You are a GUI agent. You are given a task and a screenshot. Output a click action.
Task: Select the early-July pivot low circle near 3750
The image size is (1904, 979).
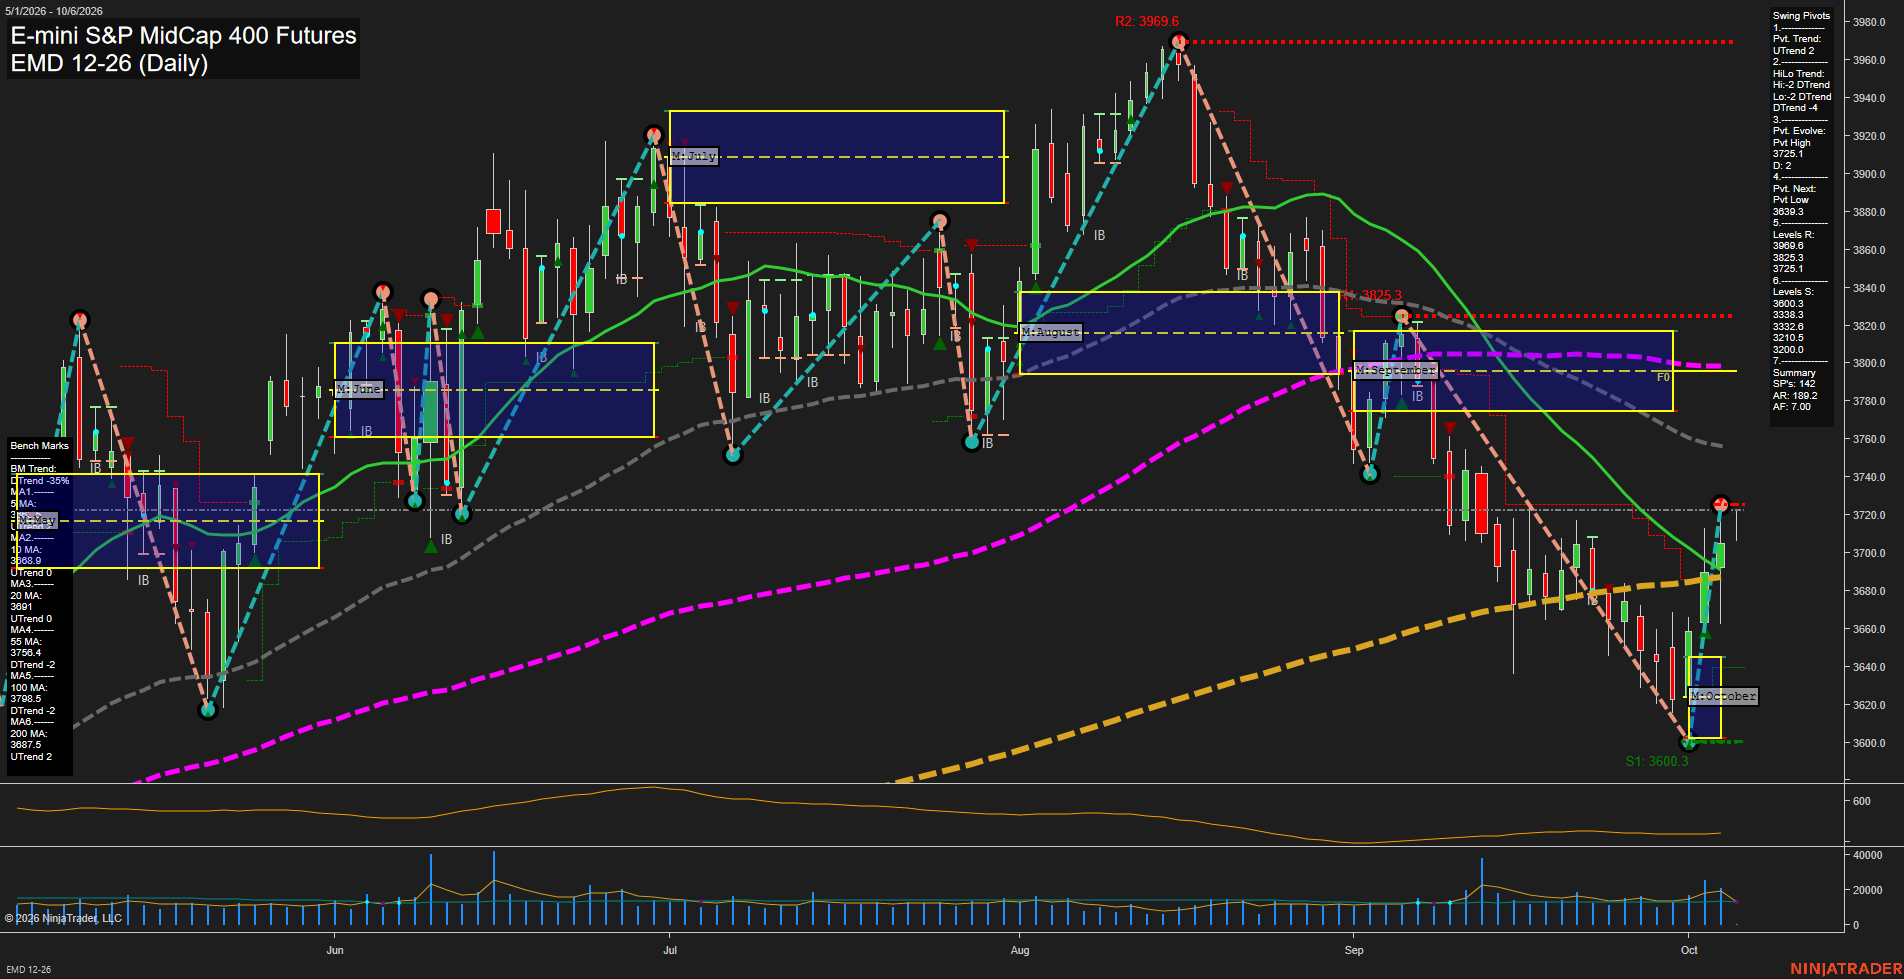733,455
